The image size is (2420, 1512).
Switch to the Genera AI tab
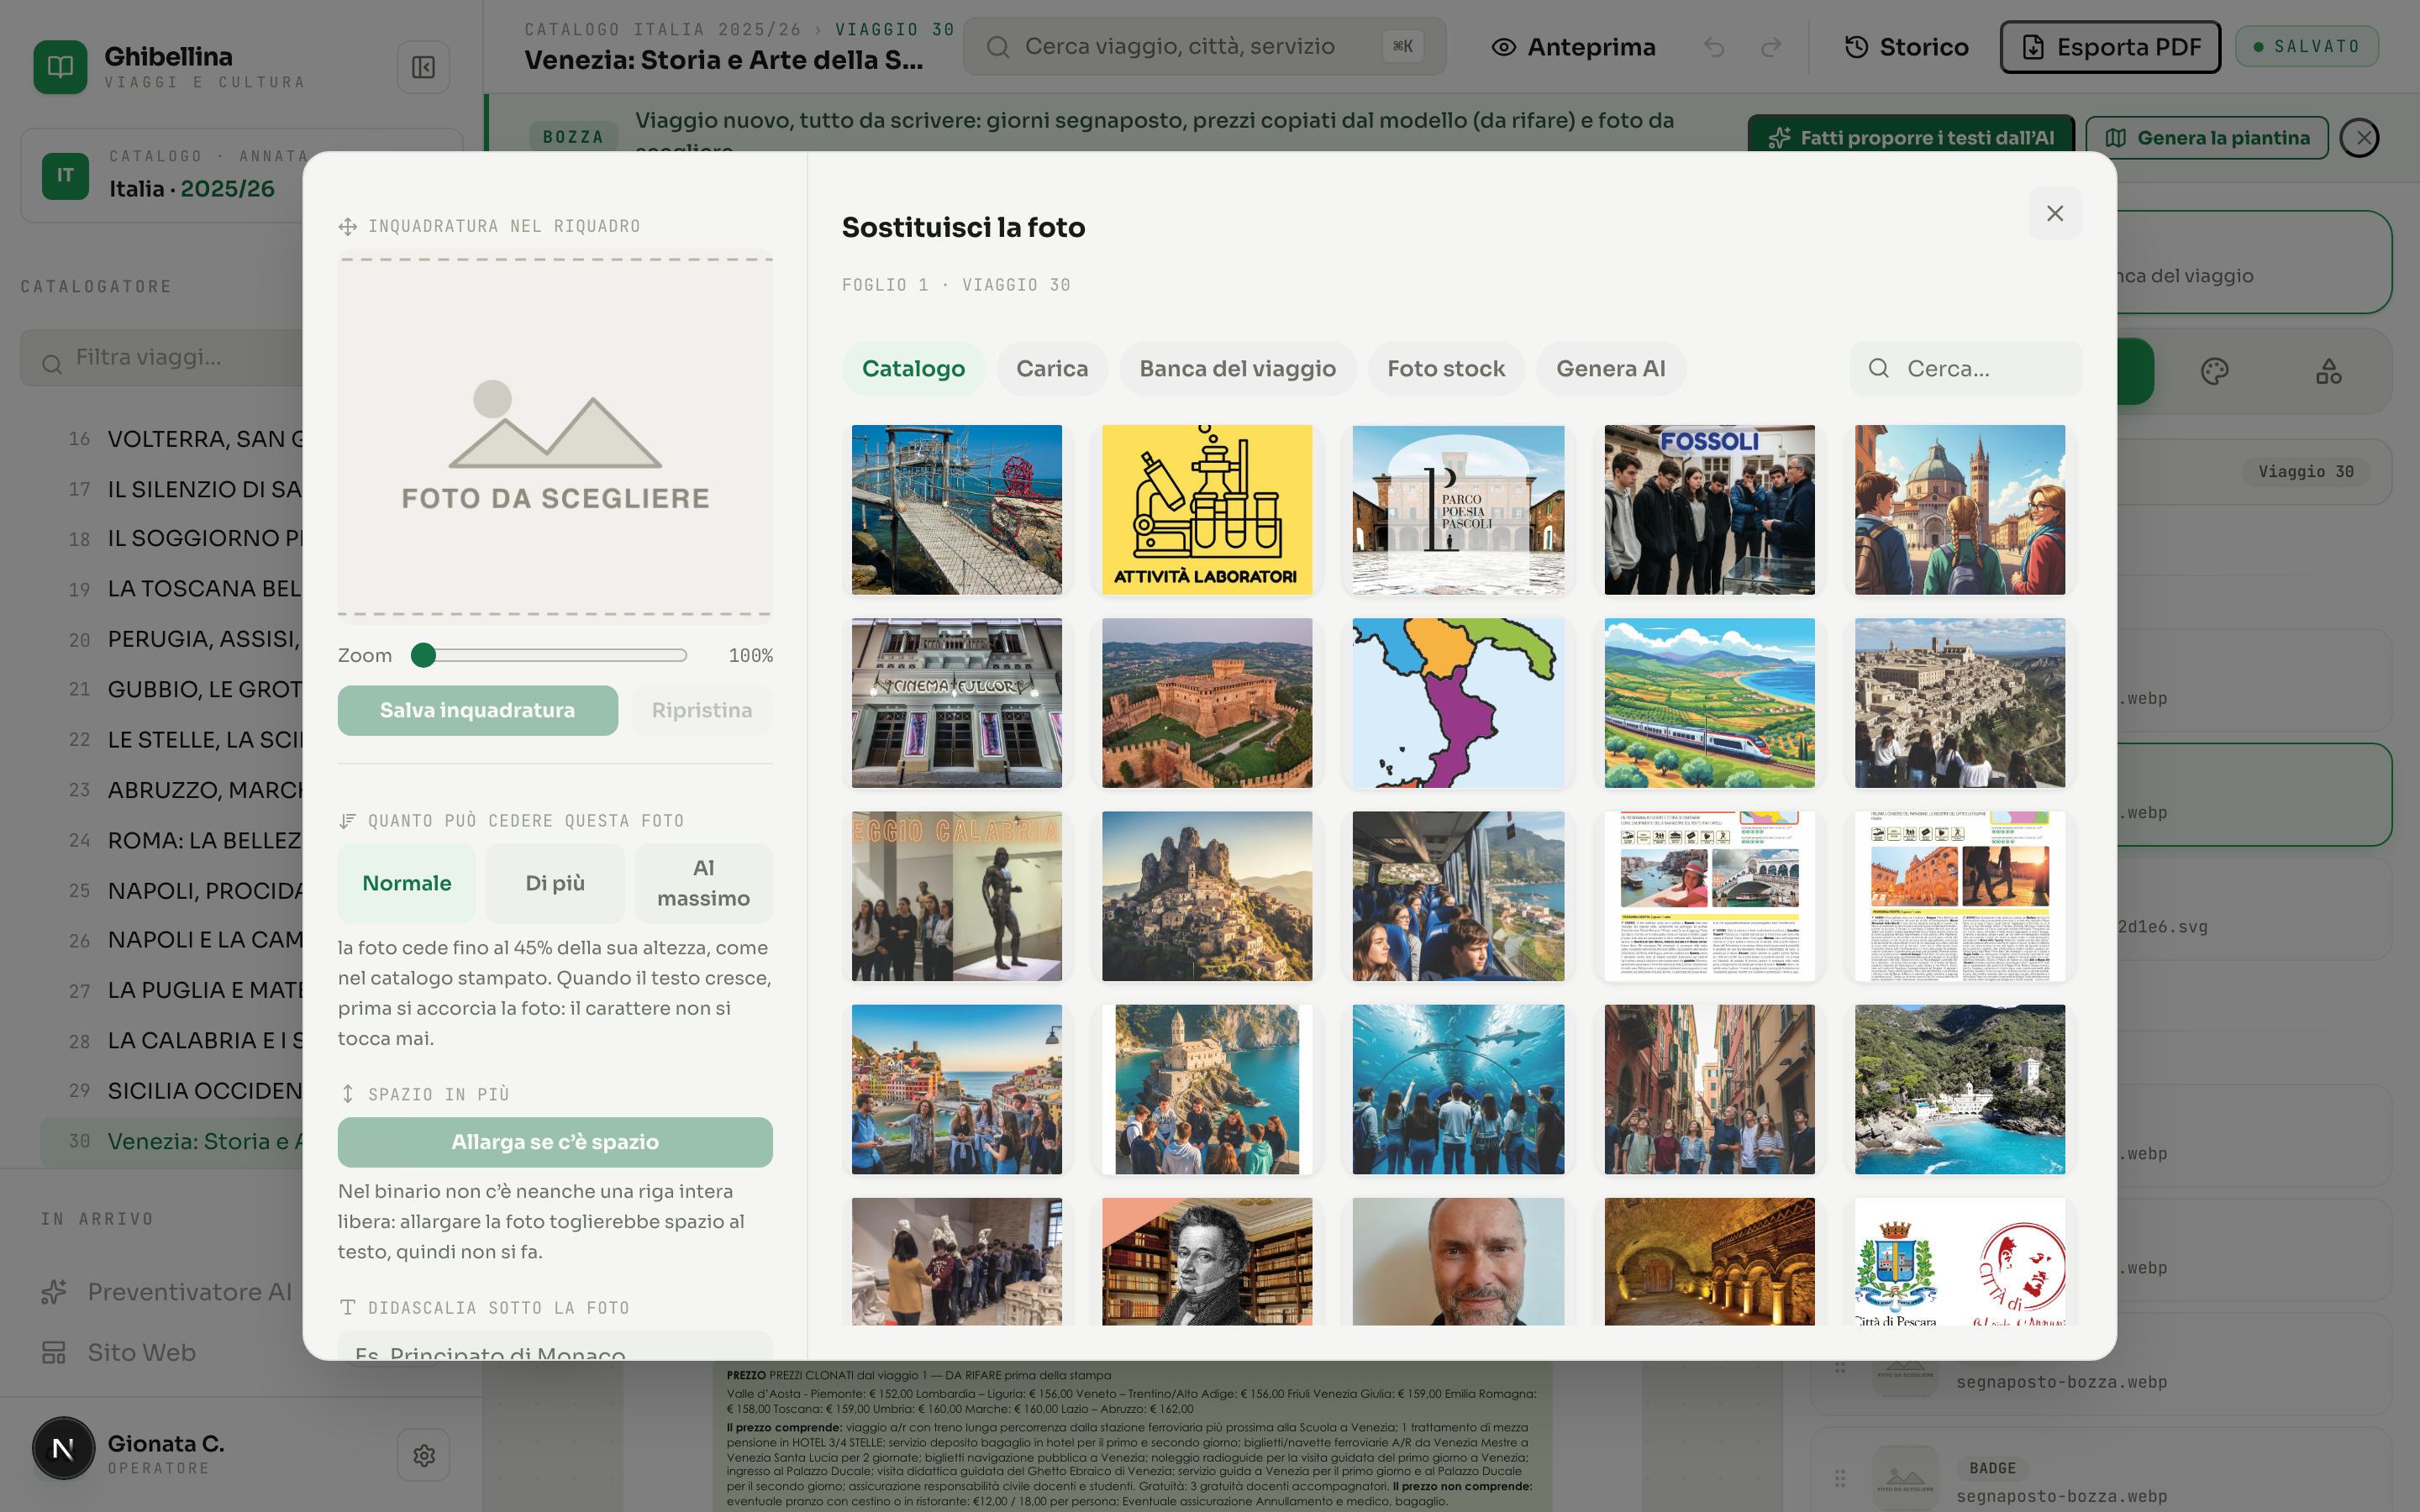click(x=1610, y=369)
